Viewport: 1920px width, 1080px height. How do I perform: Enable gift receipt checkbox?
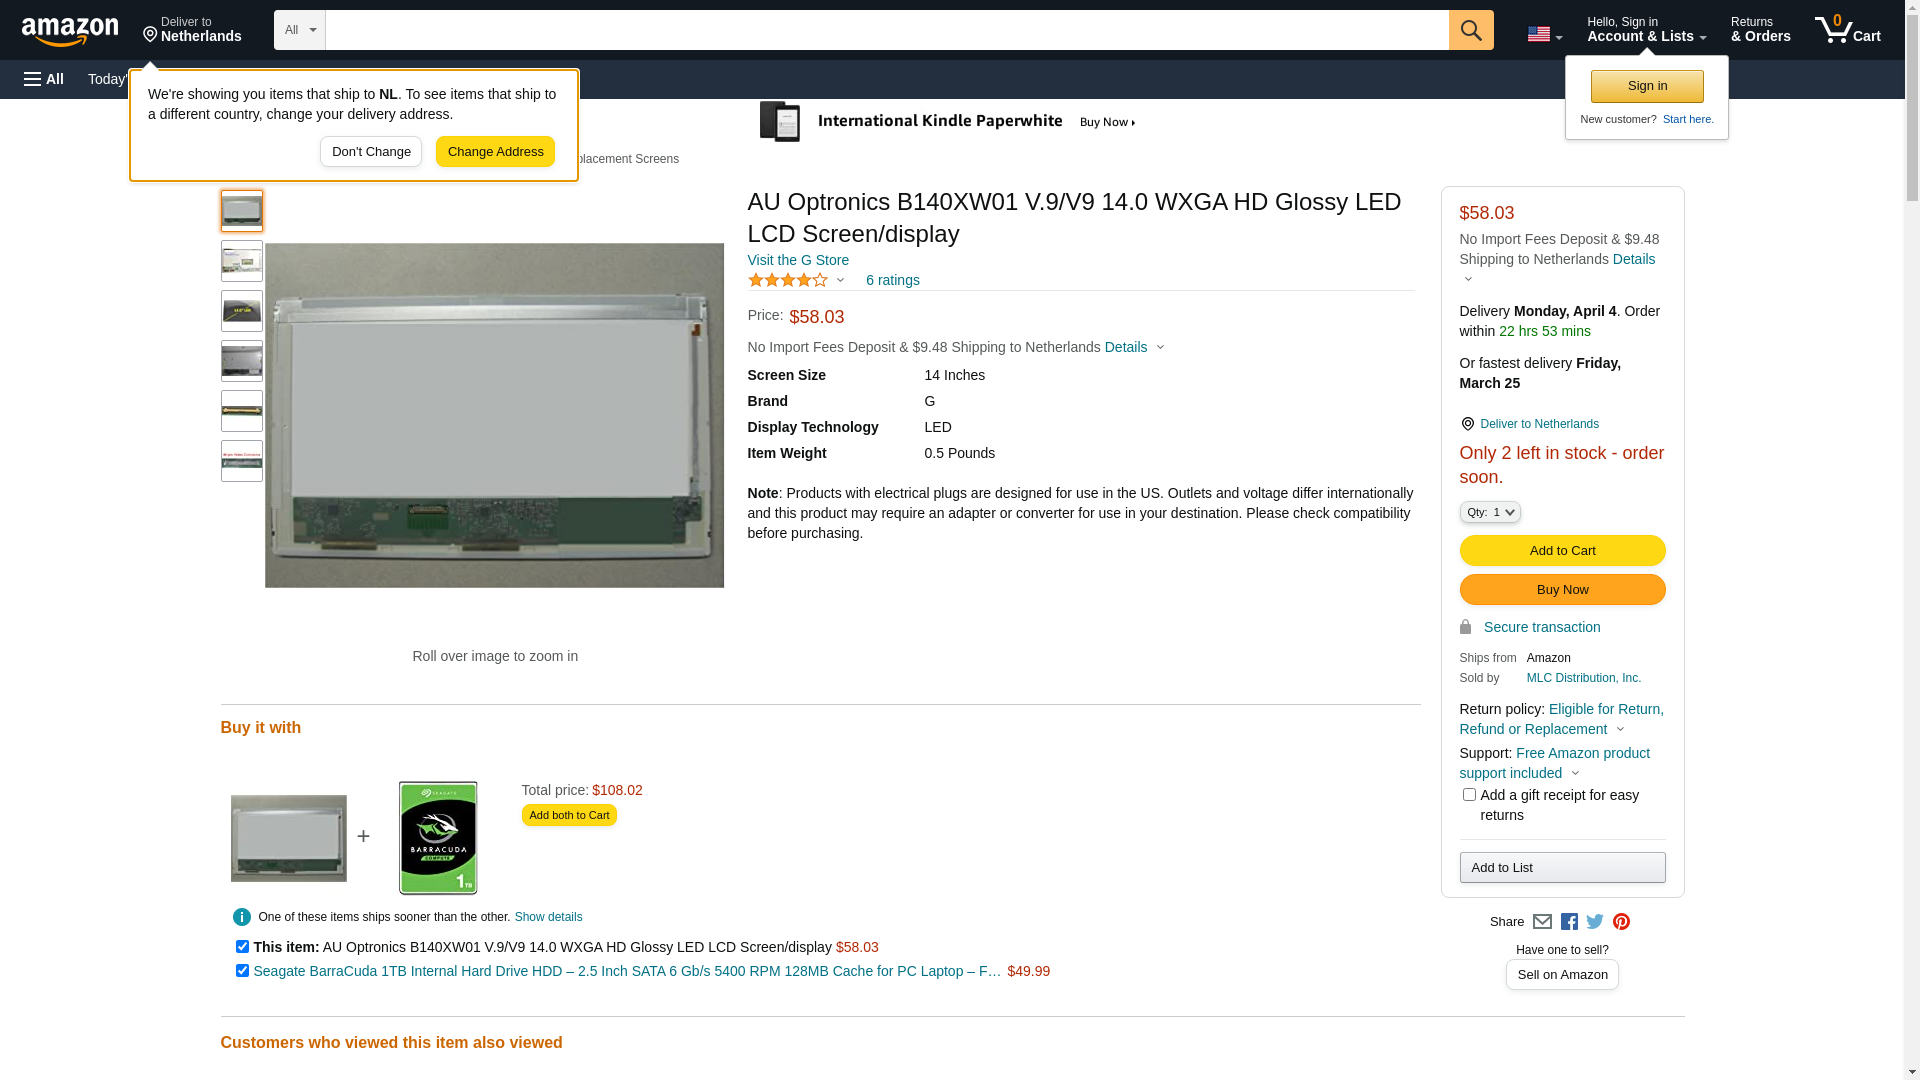1469,795
